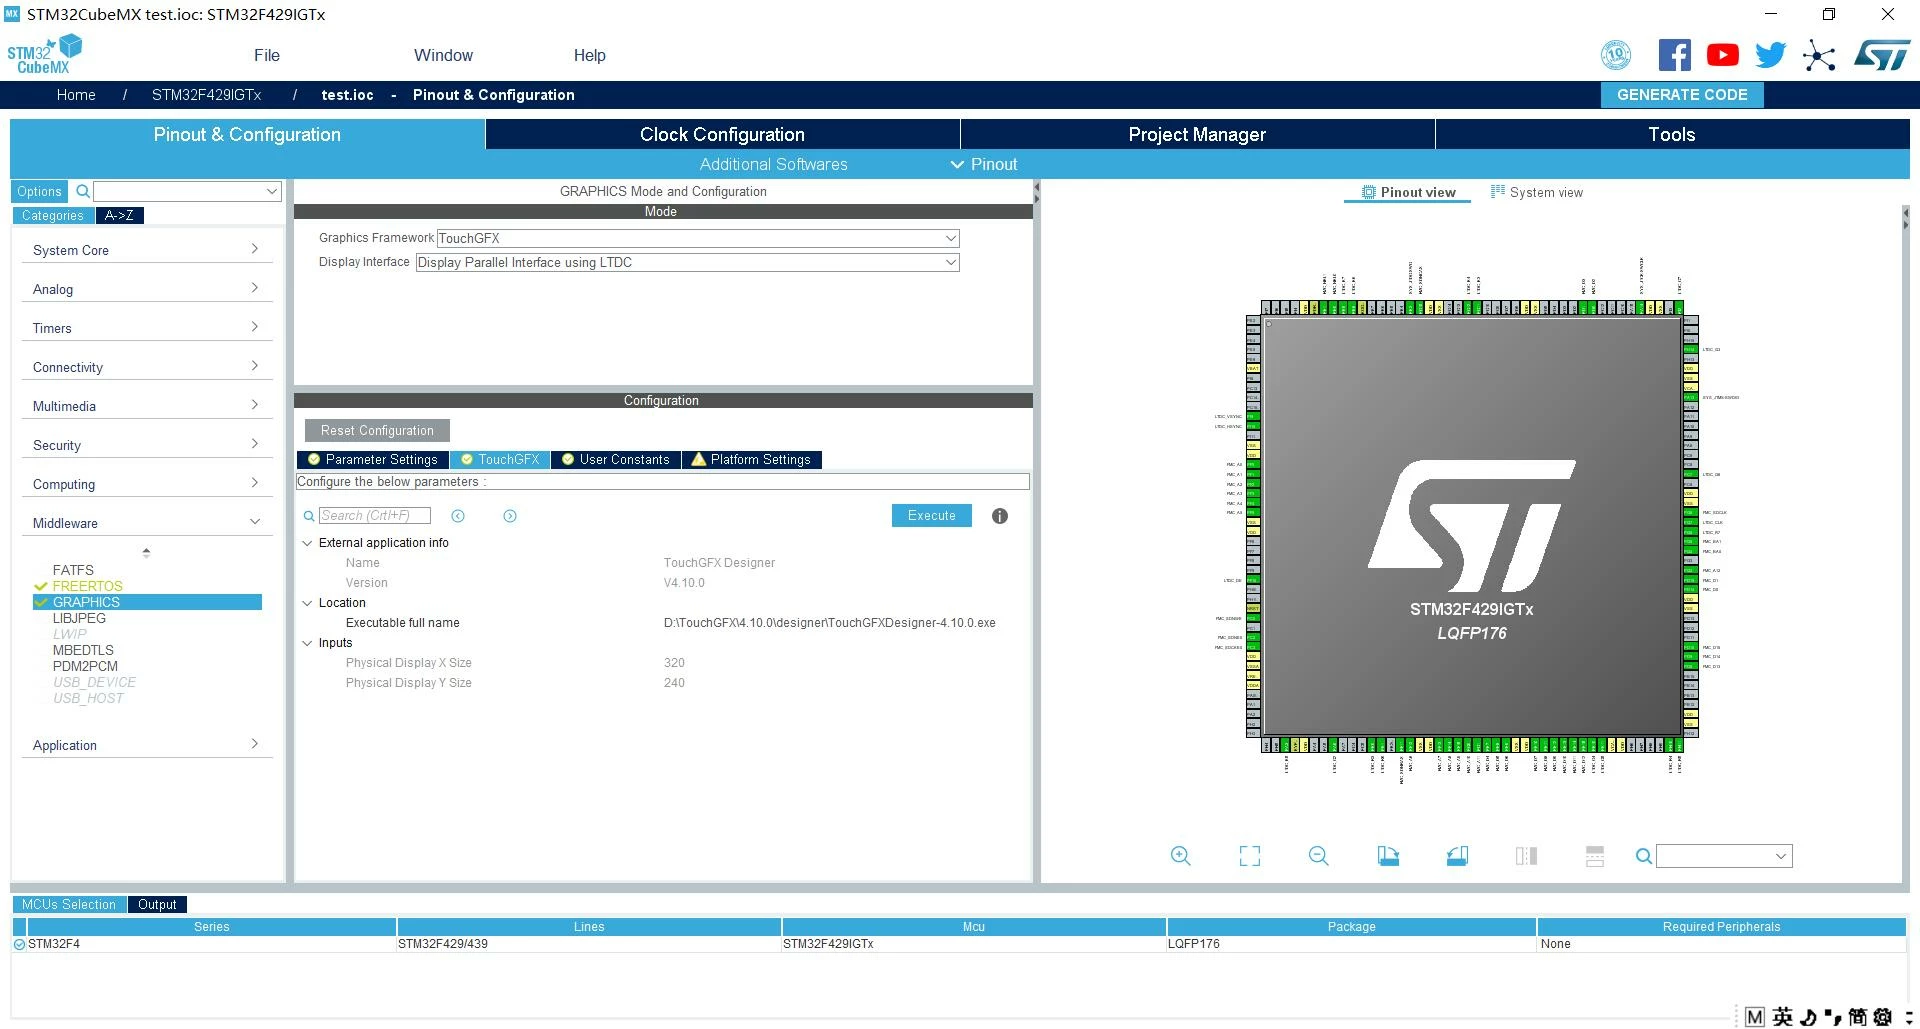
Task: Show the A->Z peripheral list
Action: pyautogui.click(x=119, y=215)
